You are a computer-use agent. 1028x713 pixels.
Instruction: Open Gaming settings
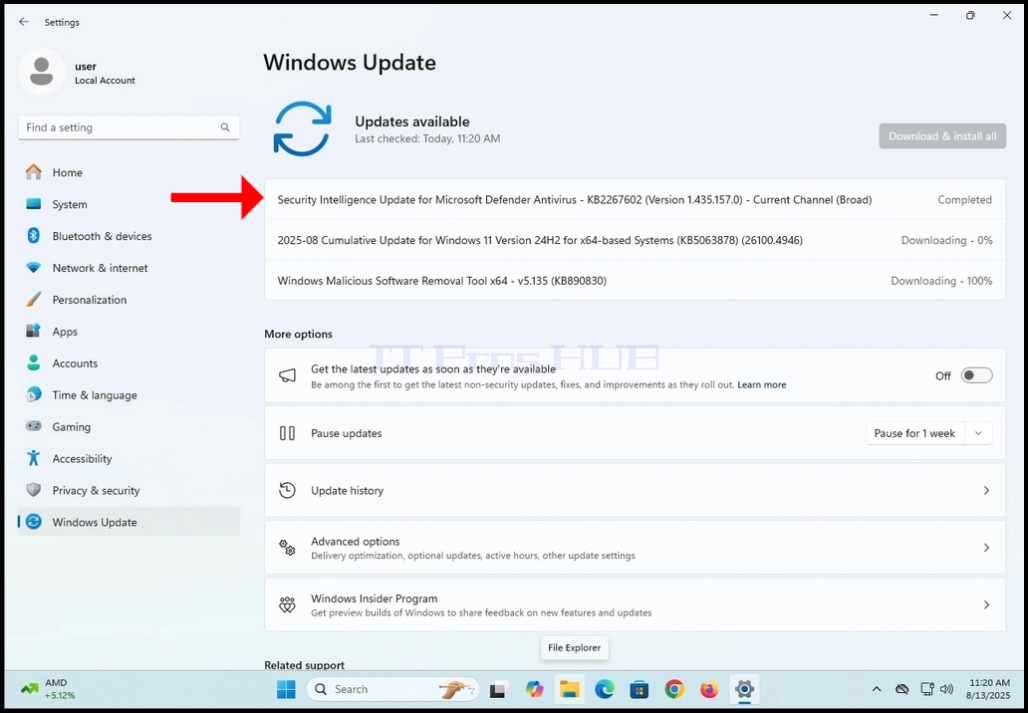coord(129,427)
